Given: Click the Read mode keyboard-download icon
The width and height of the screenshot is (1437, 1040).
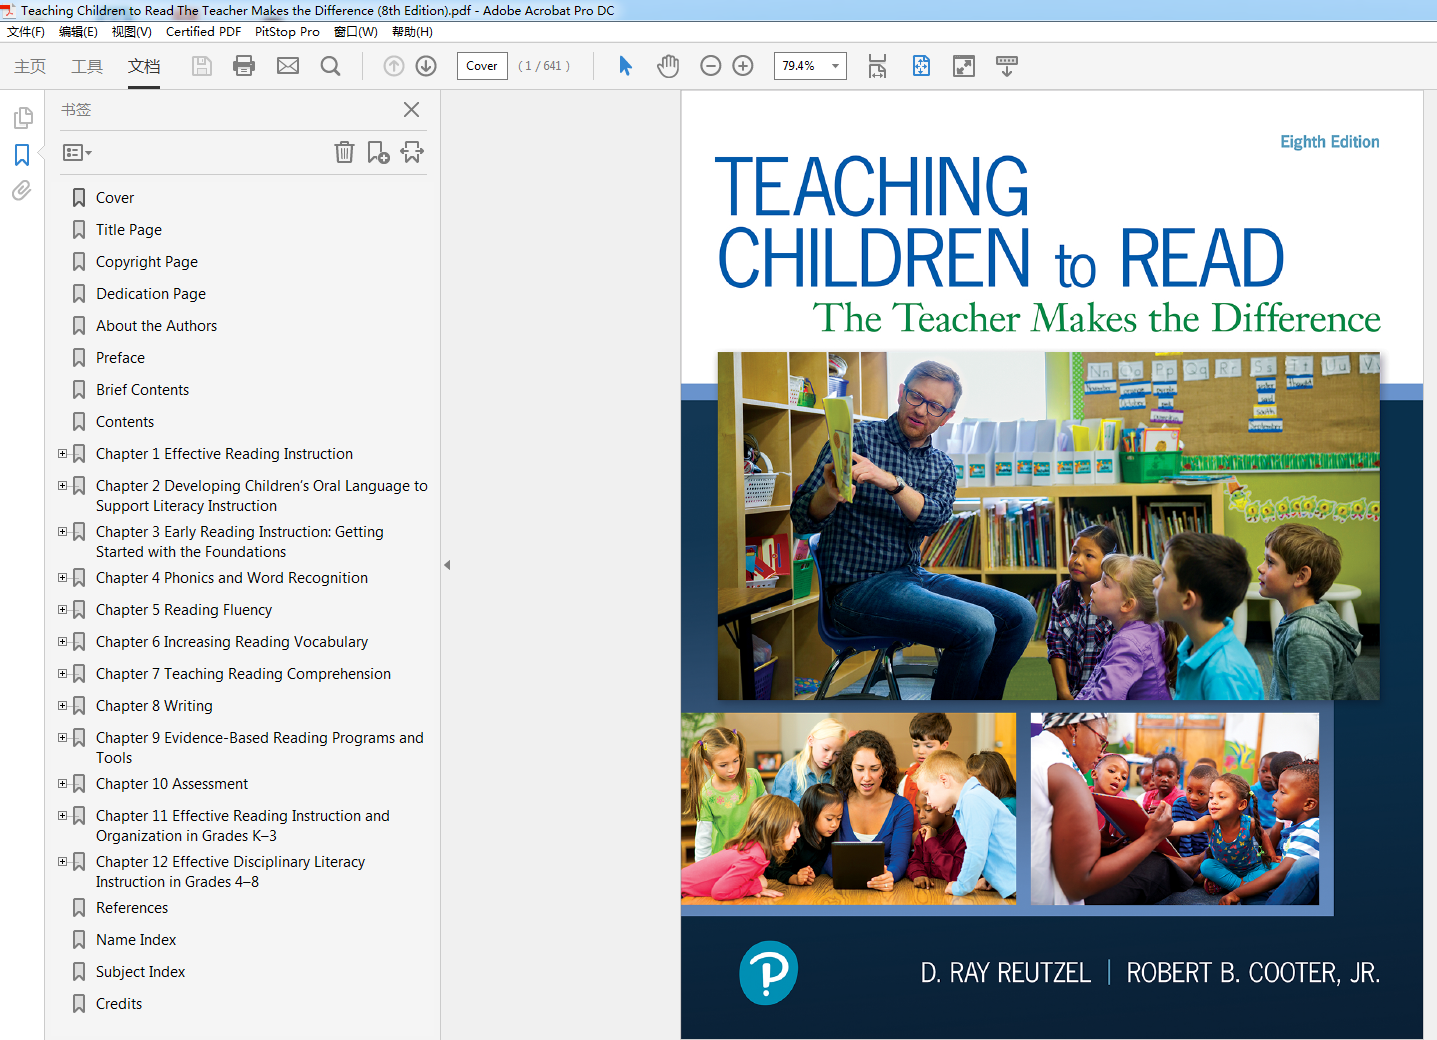Looking at the screenshot, I should coord(1007,66).
